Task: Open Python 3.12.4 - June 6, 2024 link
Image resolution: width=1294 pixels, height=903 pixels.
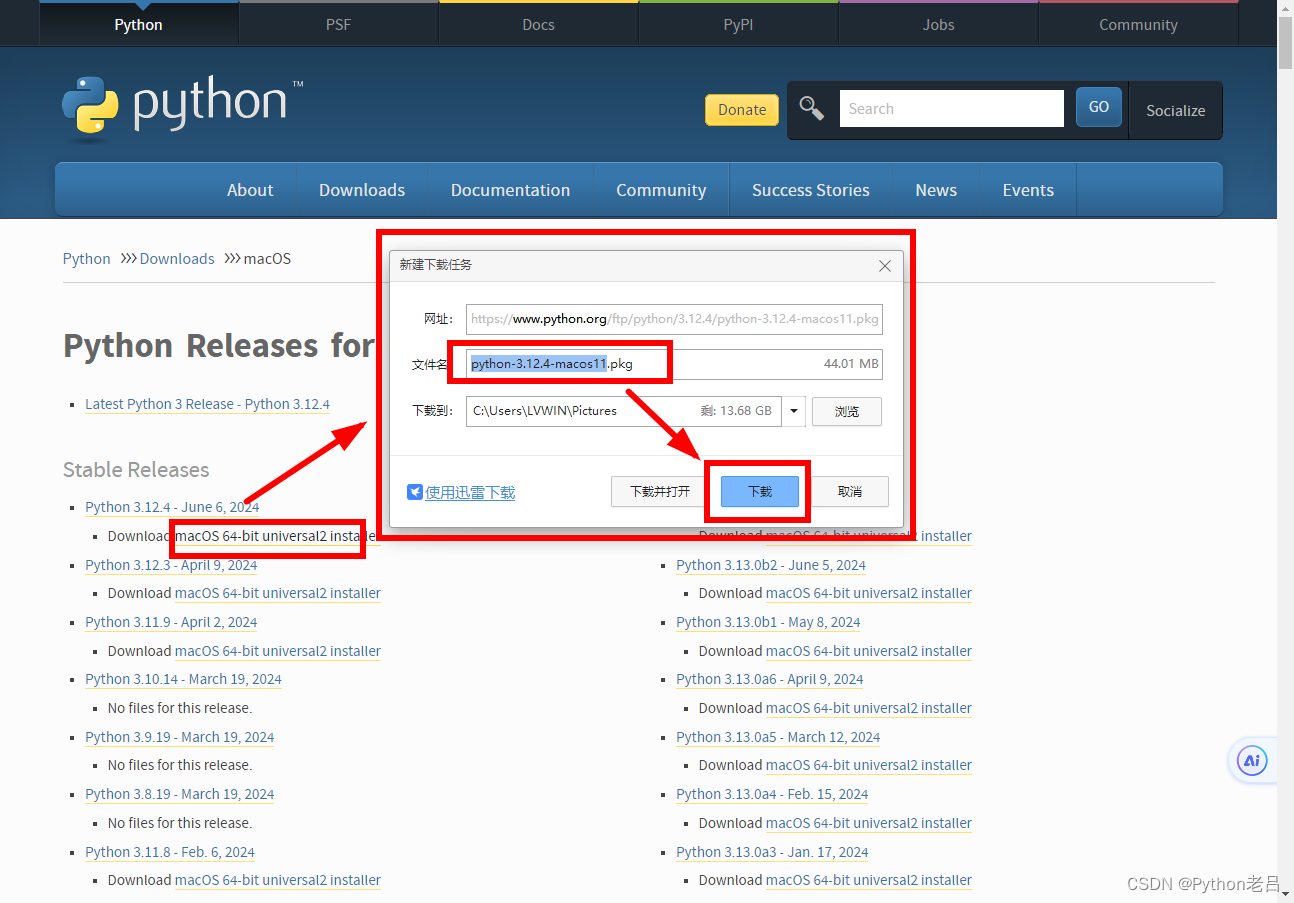Action: click(172, 507)
